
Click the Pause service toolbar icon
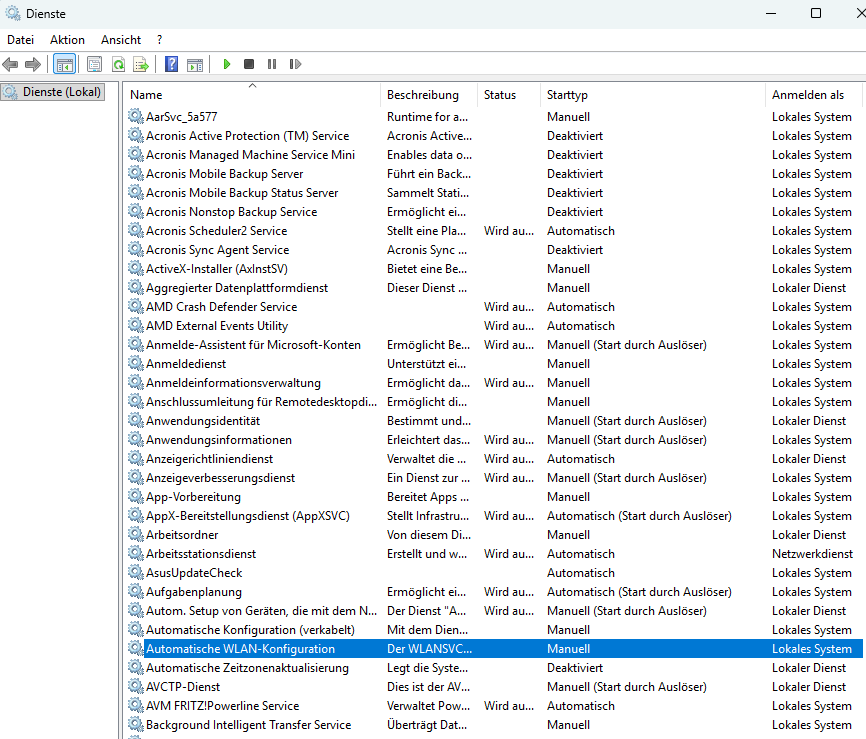coord(272,64)
